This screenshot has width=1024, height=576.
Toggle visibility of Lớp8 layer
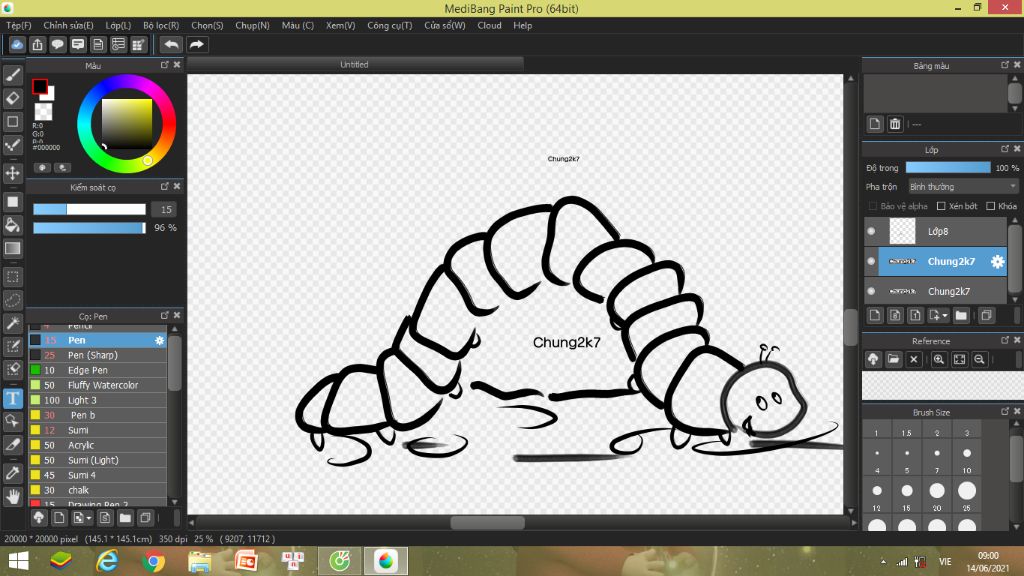pyautogui.click(x=871, y=231)
